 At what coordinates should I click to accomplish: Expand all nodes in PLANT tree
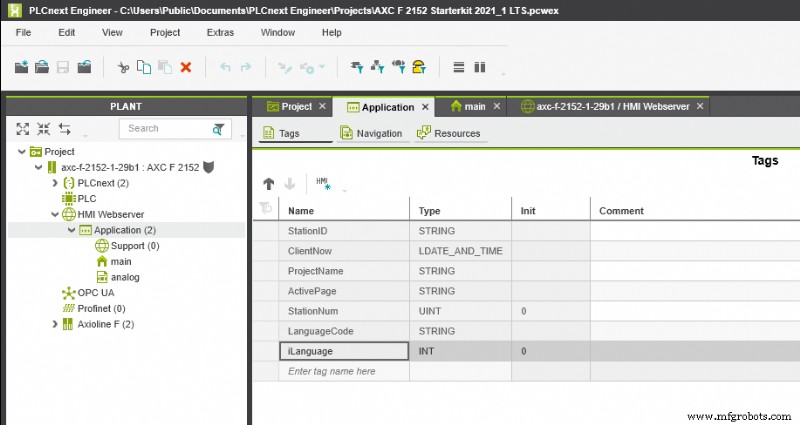[x=22, y=129]
